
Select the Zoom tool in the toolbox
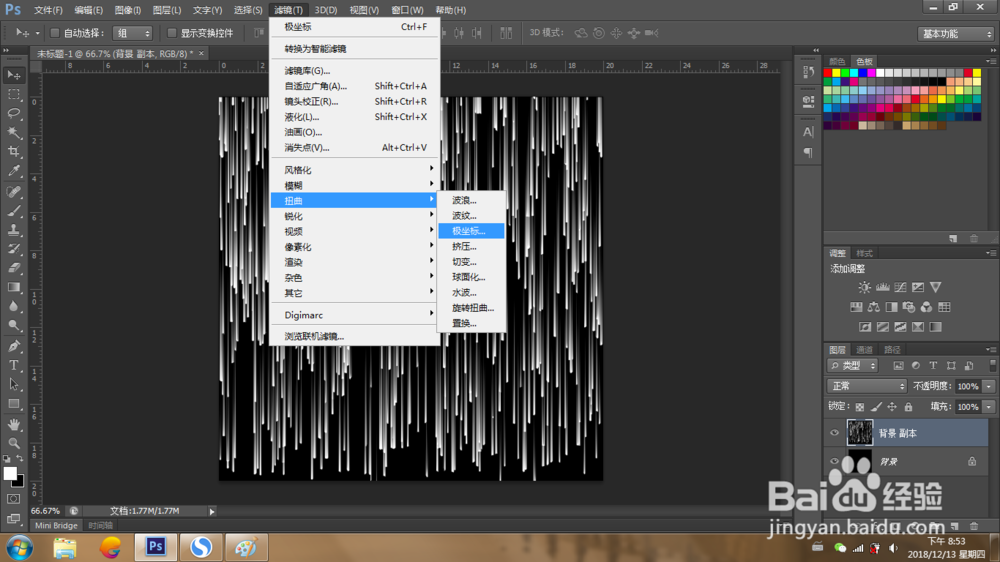pos(13,443)
